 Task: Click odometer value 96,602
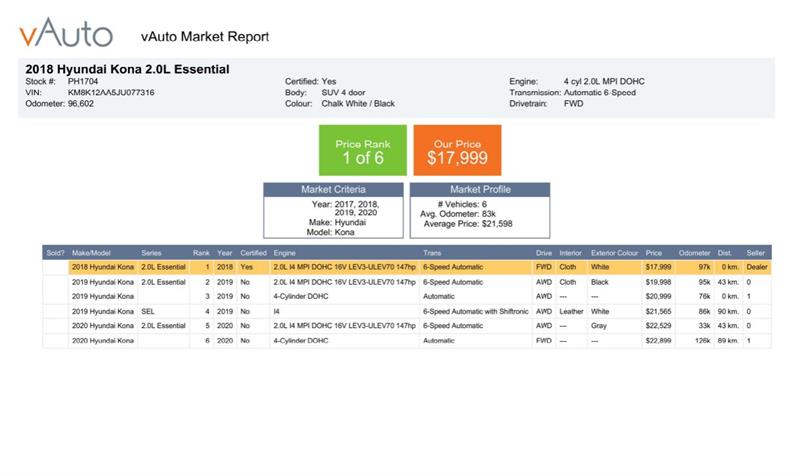pyautogui.click(x=81, y=104)
